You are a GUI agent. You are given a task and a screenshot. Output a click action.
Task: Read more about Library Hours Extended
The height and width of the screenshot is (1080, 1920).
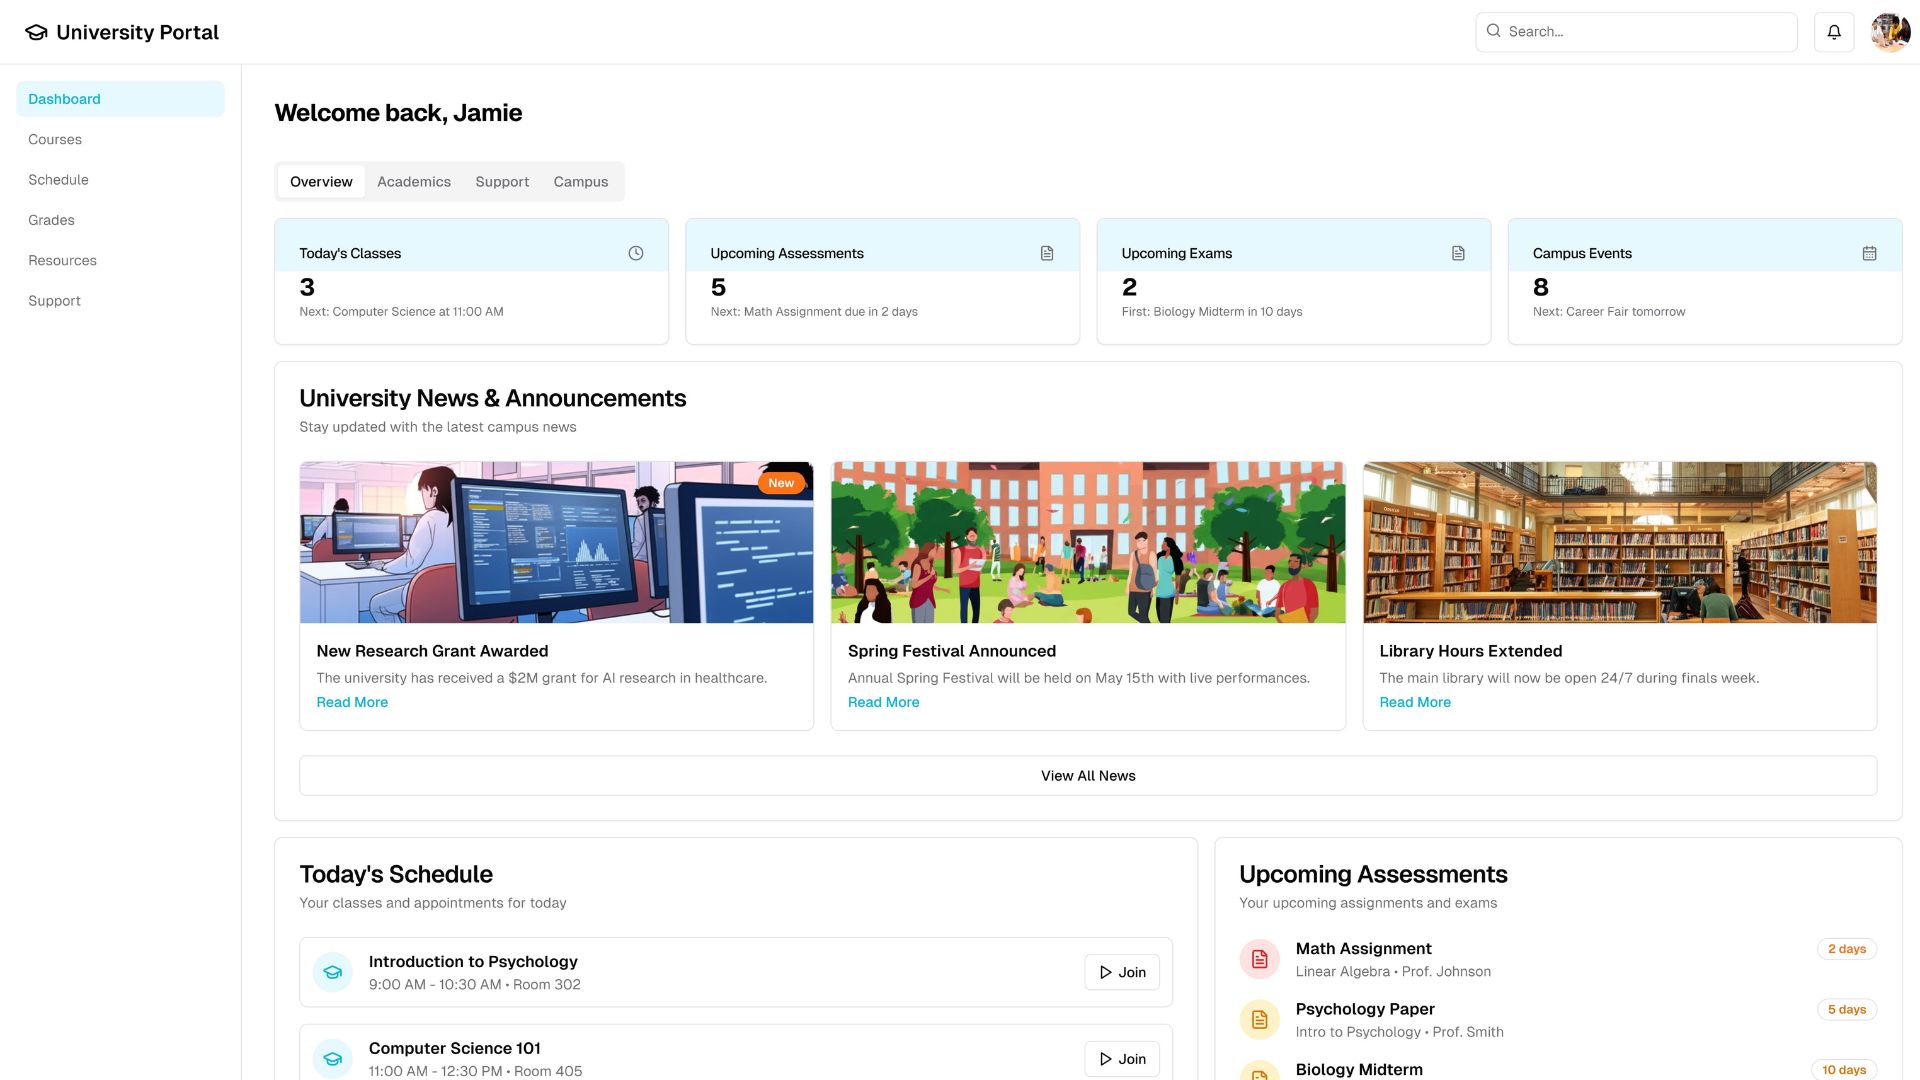pos(1415,702)
